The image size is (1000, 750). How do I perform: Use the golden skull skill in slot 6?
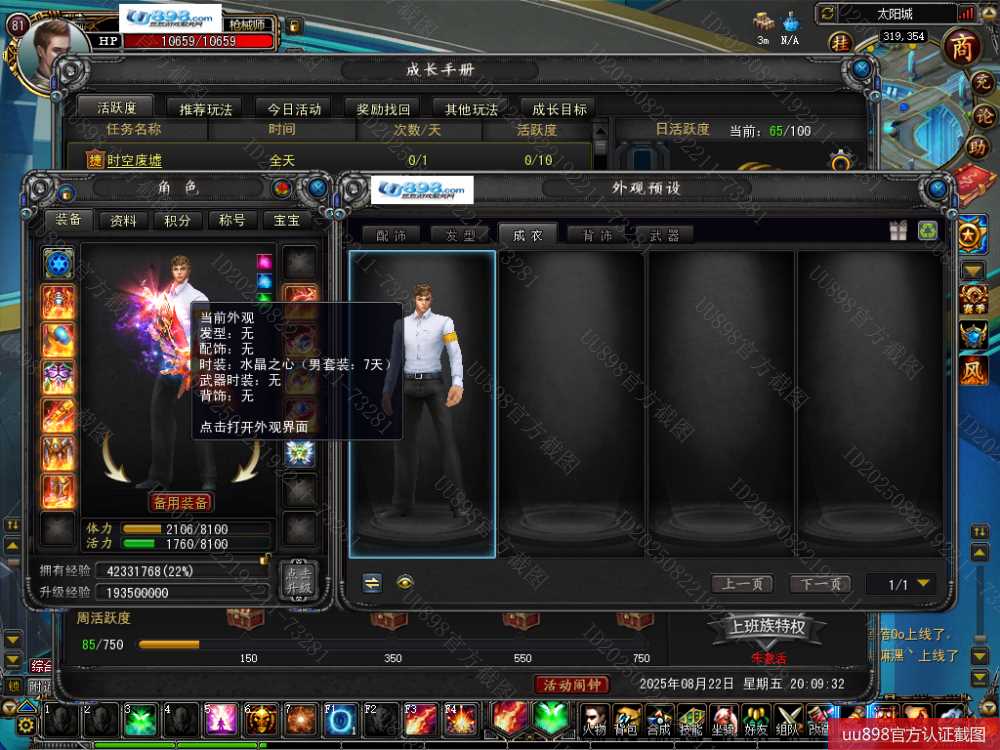click(261, 720)
